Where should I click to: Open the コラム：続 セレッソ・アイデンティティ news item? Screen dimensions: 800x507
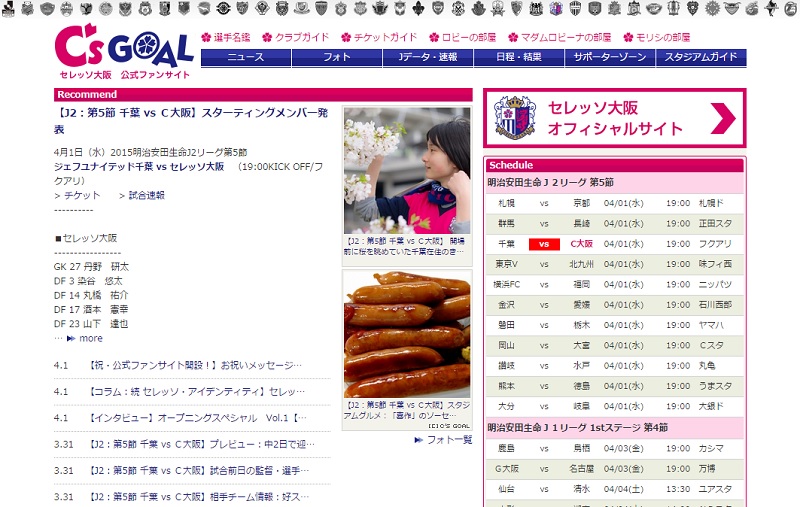197,392
